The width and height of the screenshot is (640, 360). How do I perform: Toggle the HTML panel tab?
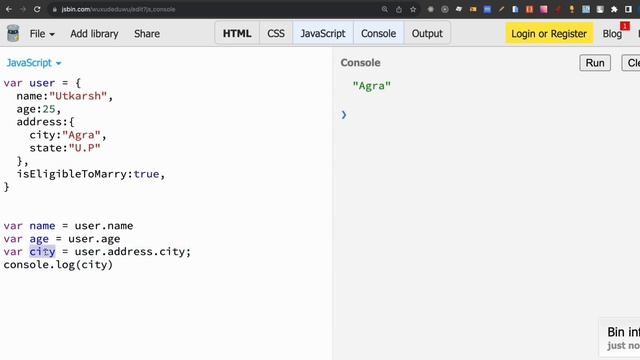tap(237, 33)
